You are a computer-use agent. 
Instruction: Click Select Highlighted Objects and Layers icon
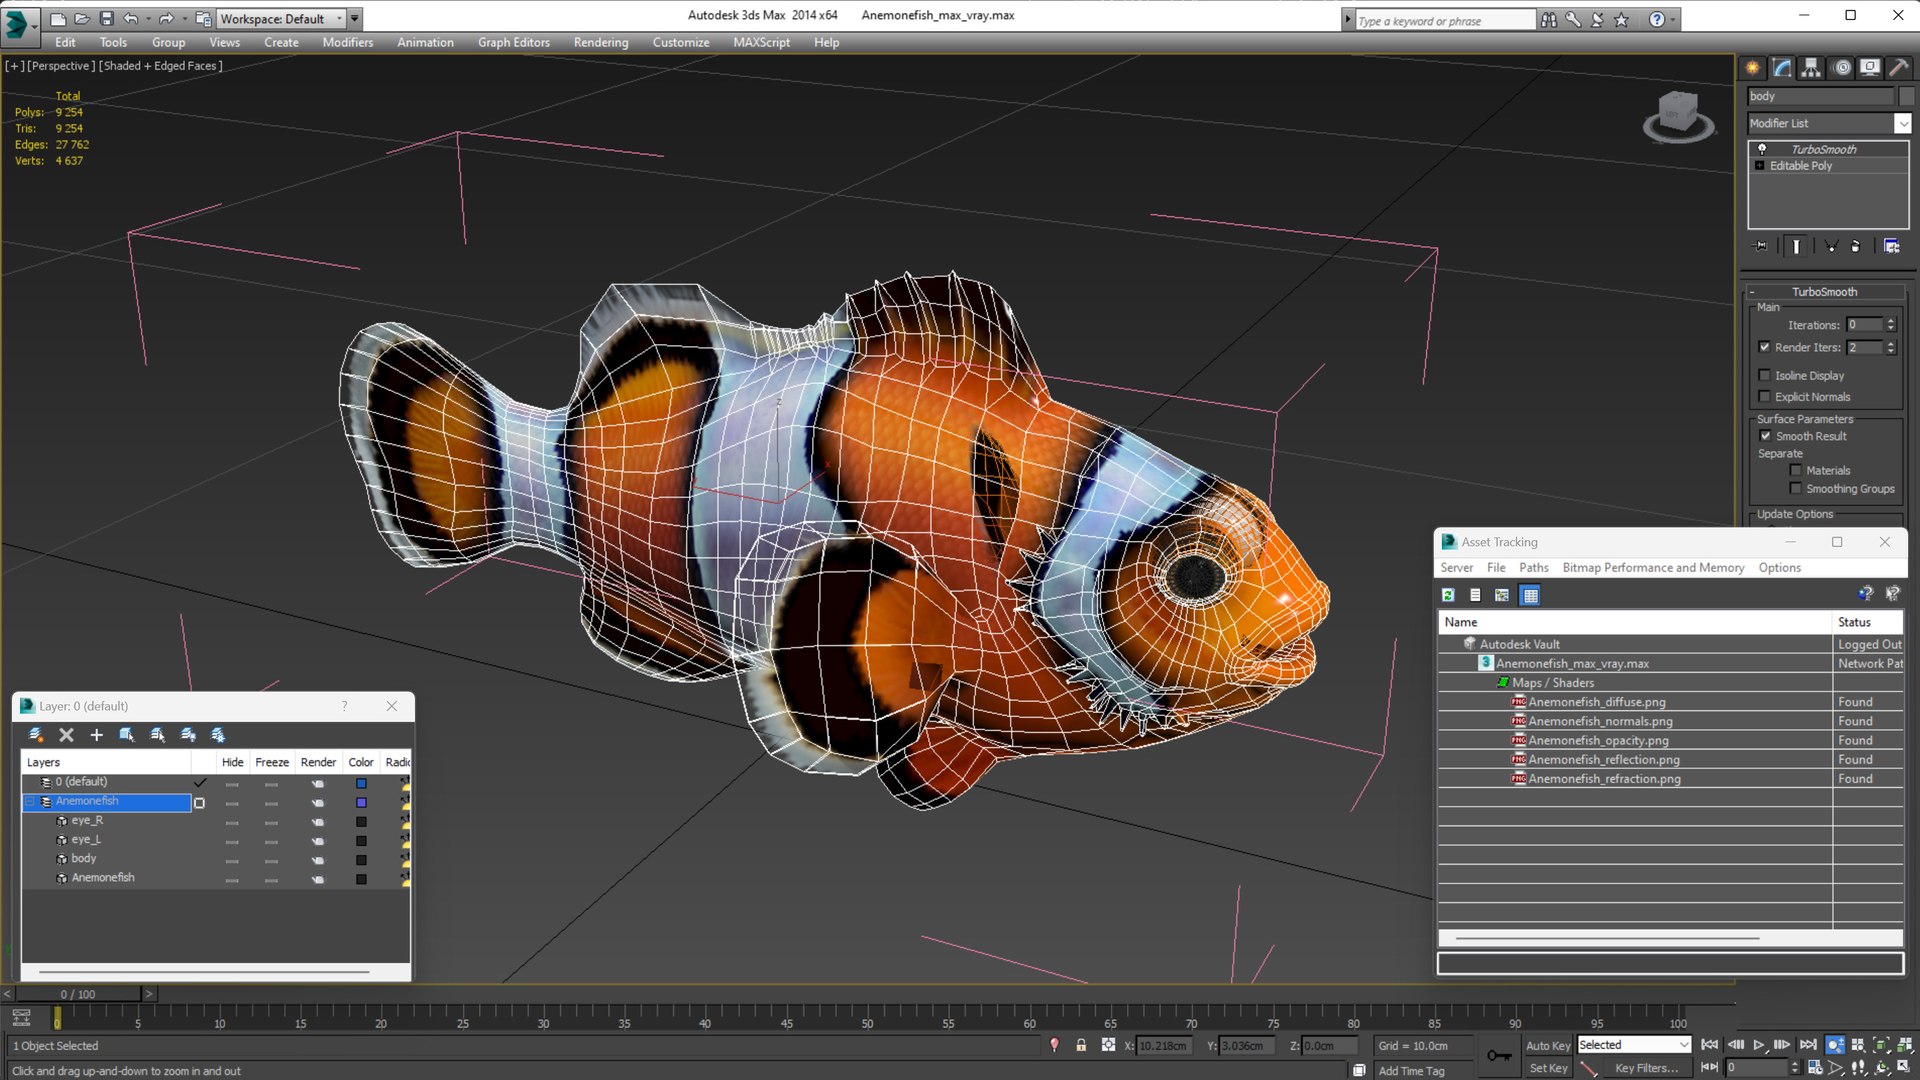[127, 735]
